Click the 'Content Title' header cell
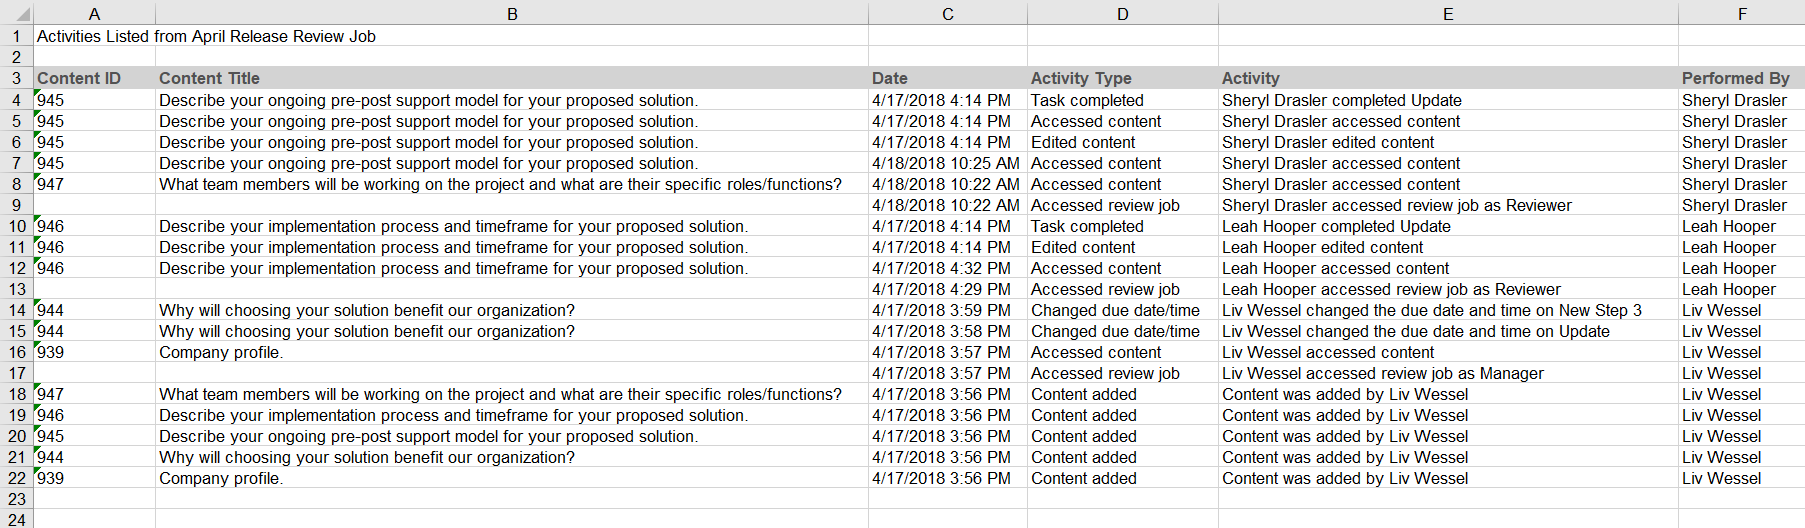The width and height of the screenshot is (1805, 528). [512, 78]
